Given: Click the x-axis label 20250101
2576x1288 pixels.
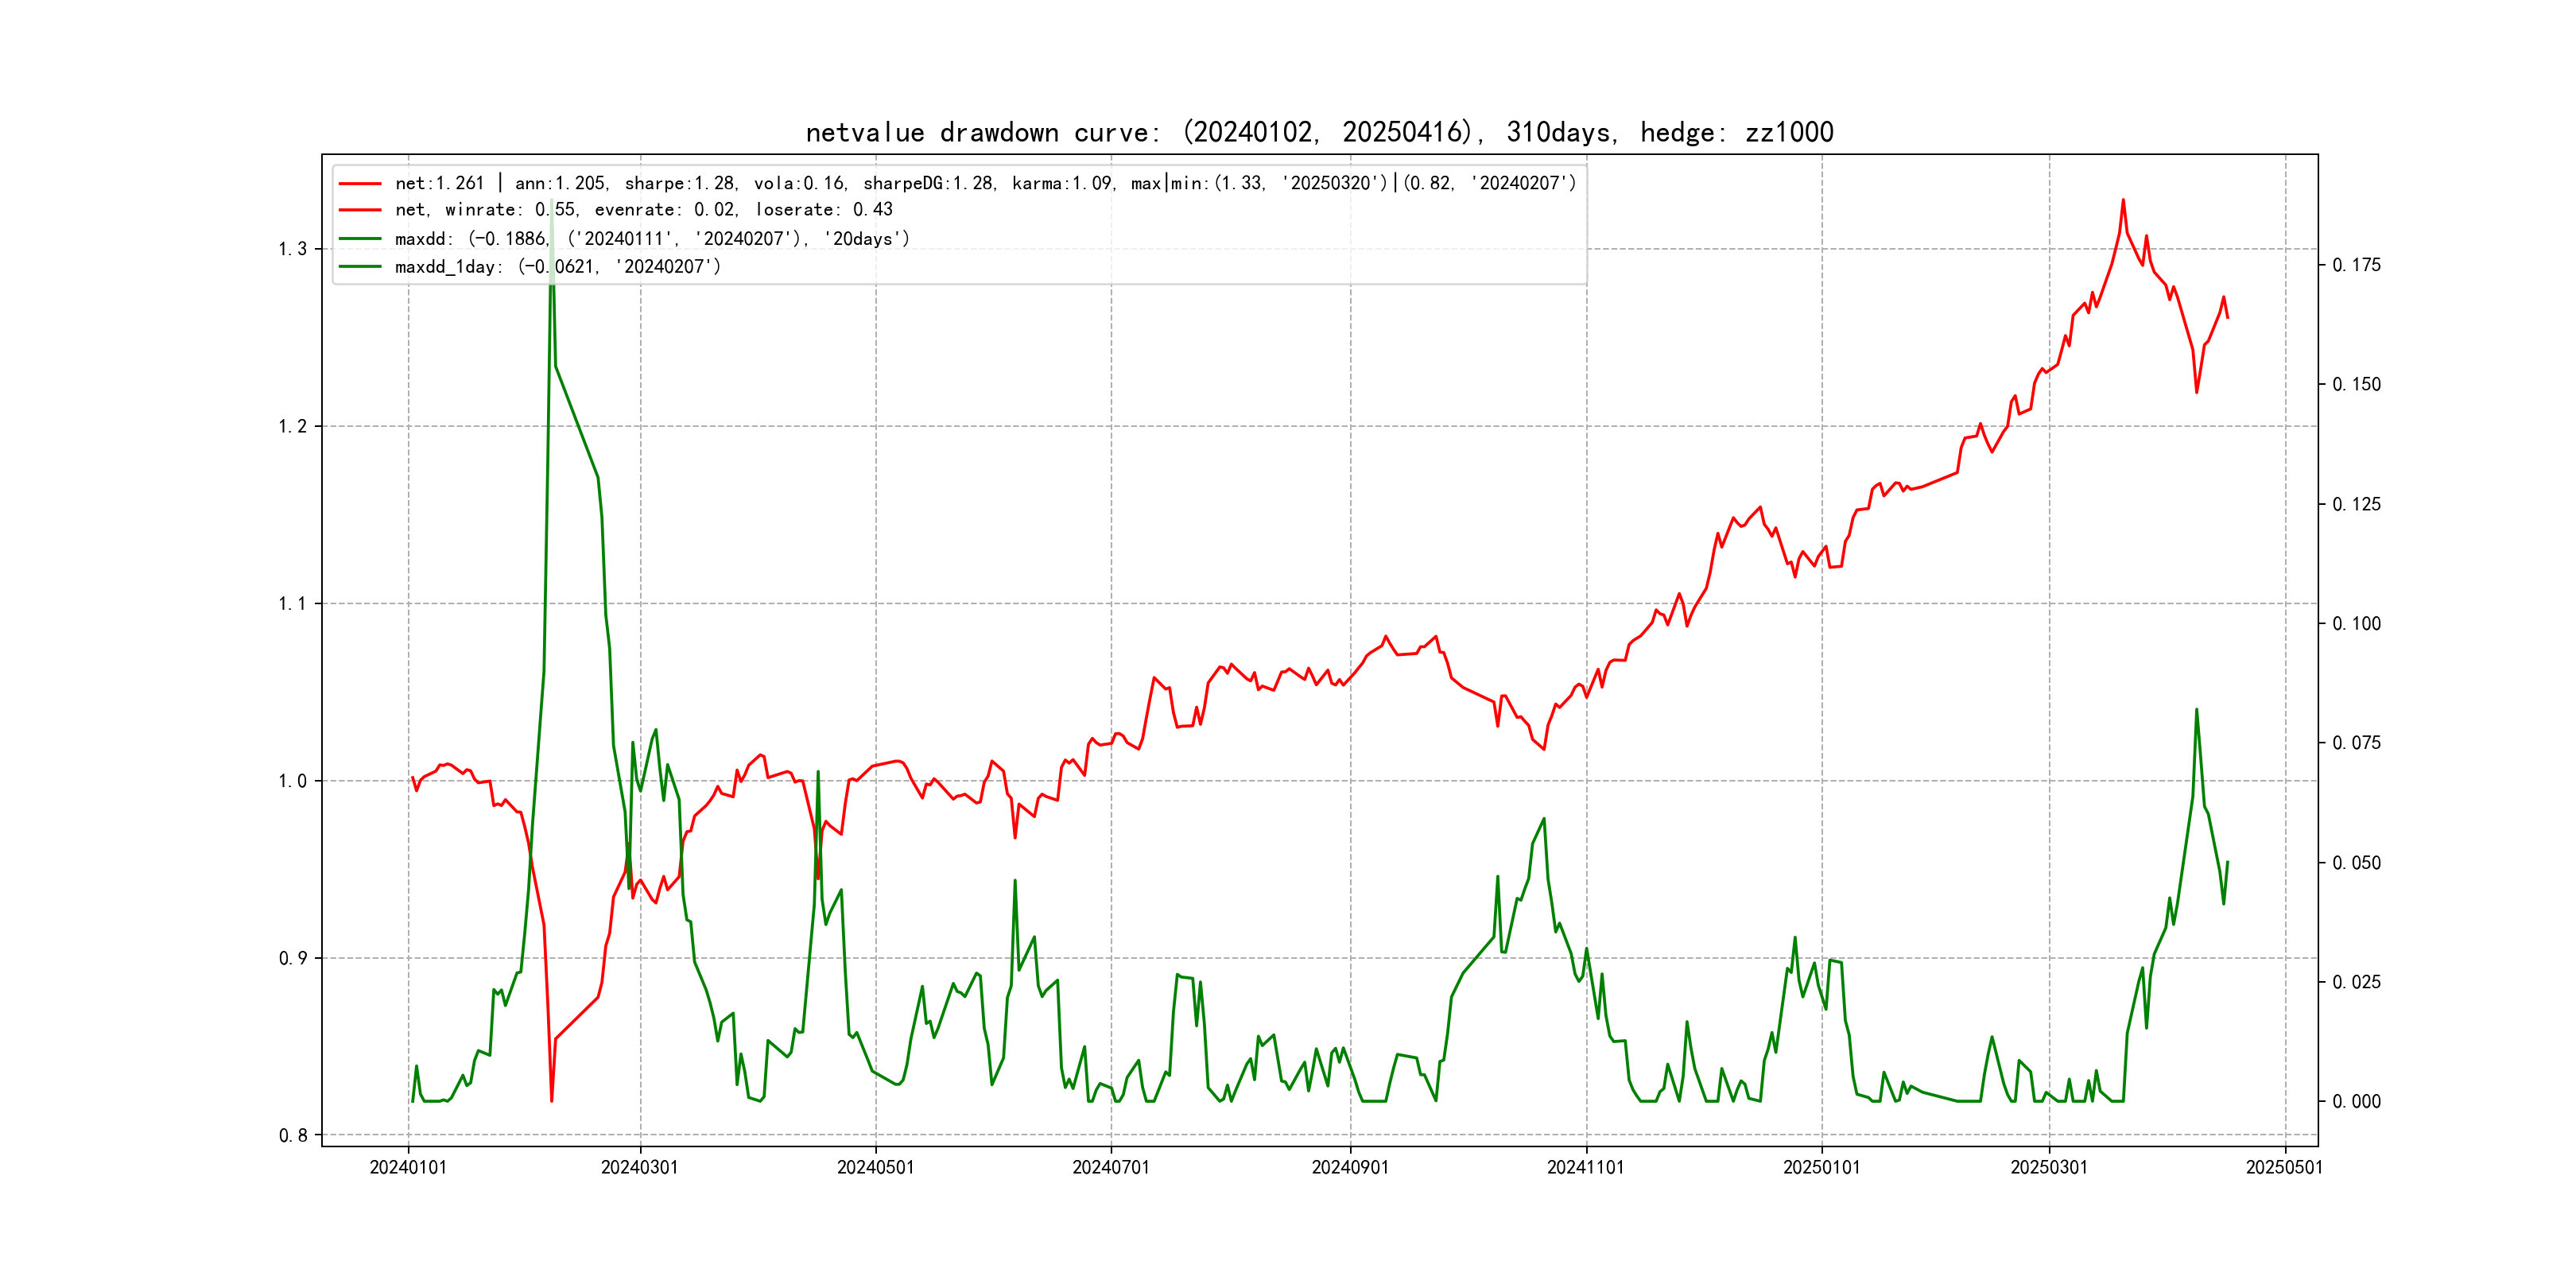Looking at the screenshot, I should [x=1821, y=1168].
